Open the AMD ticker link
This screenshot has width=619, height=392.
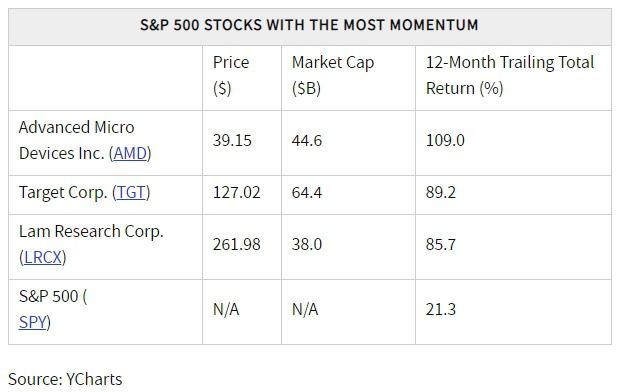[x=130, y=154]
